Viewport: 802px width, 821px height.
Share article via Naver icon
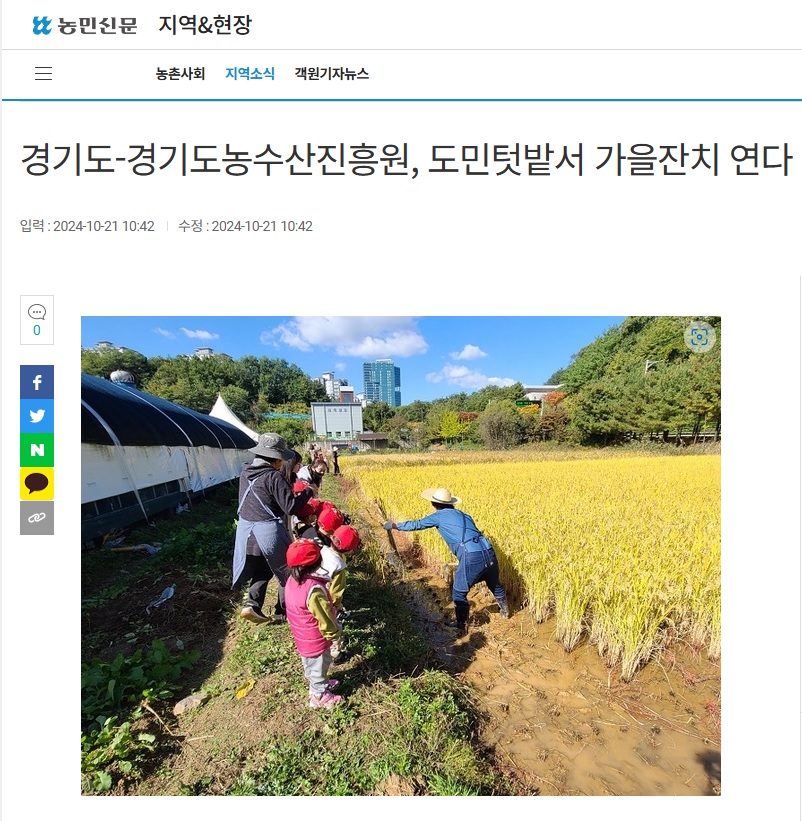37,450
